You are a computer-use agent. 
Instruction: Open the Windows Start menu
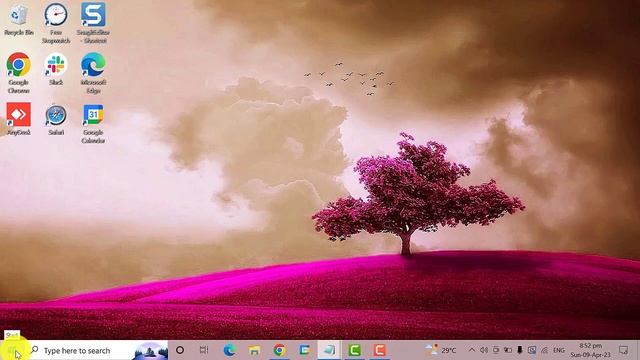click(x=12, y=350)
